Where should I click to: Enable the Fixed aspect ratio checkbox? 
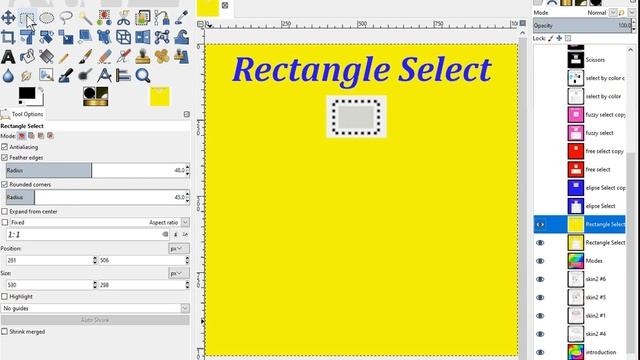[4, 222]
